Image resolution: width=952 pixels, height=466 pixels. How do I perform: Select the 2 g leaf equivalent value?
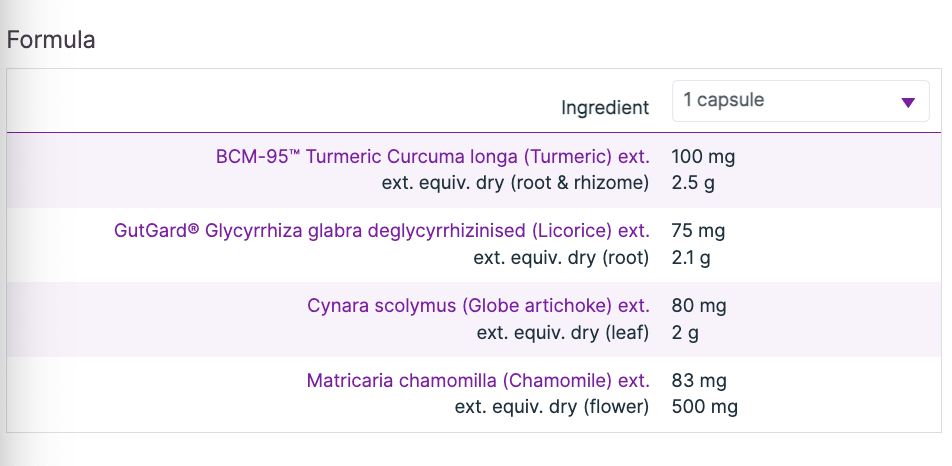point(685,332)
